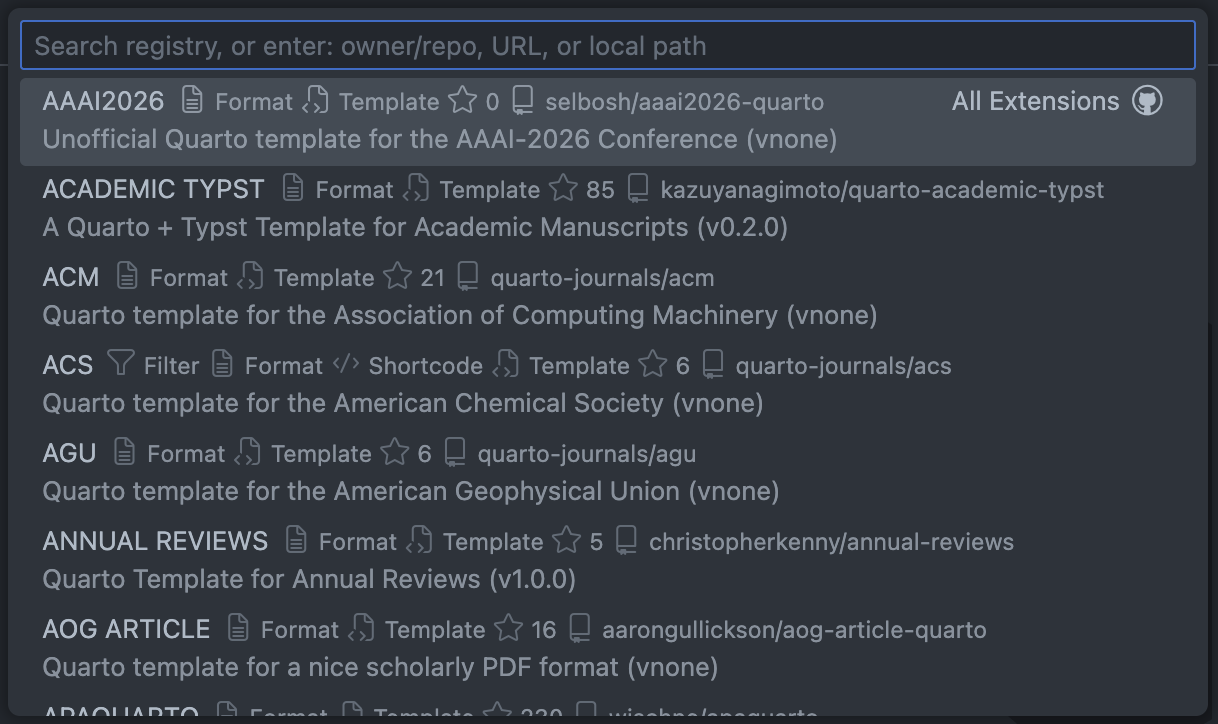The width and height of the screenshot is (1218, 724).
Task: Click the GitHub icon beside All Extensions
Action: [1147, 101]
